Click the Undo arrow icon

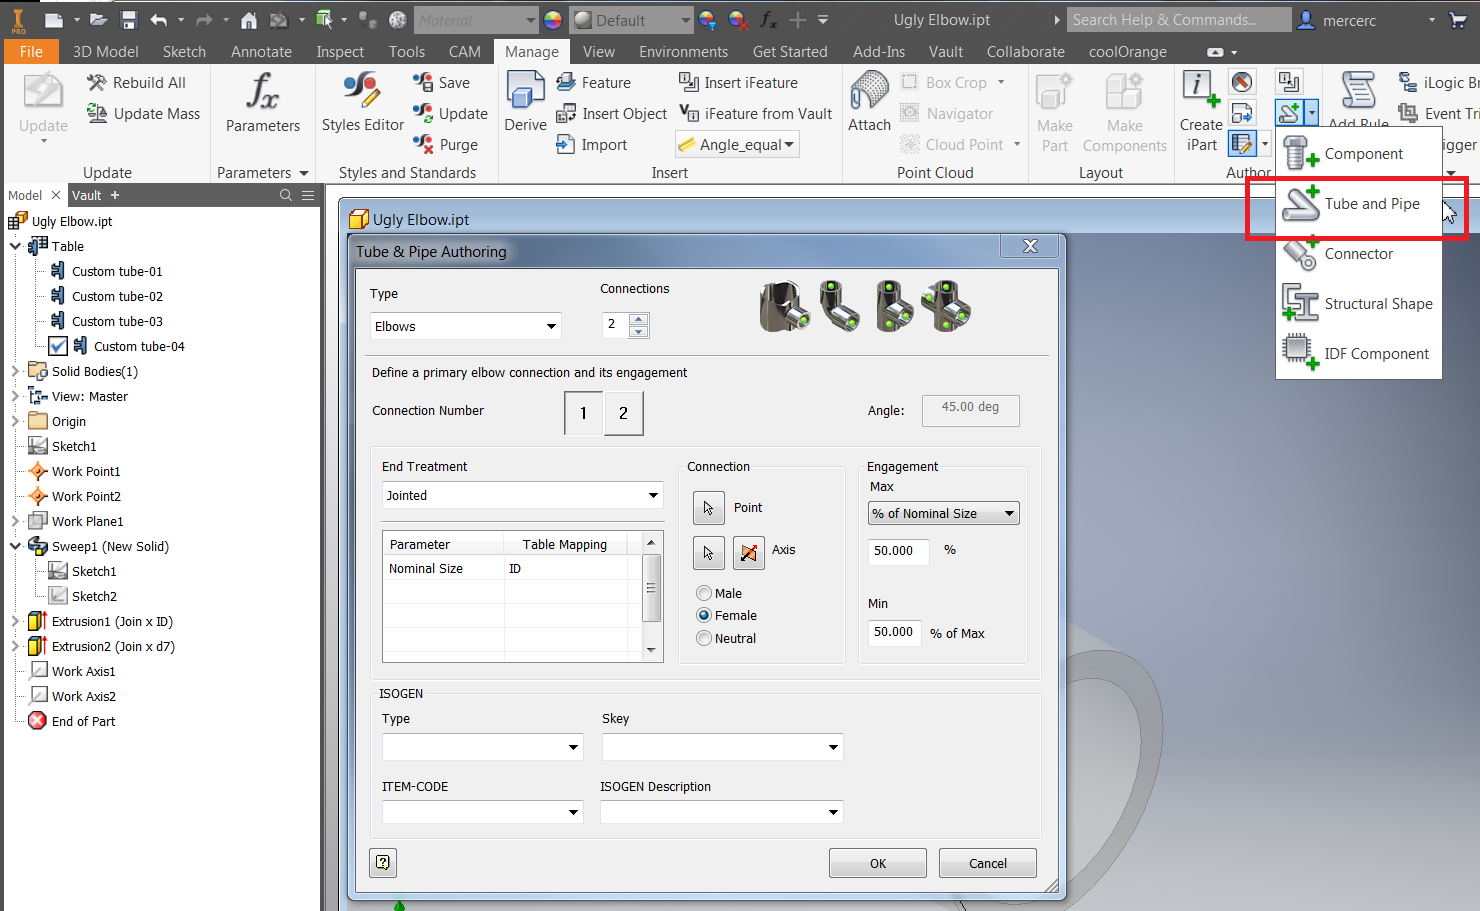159,20
